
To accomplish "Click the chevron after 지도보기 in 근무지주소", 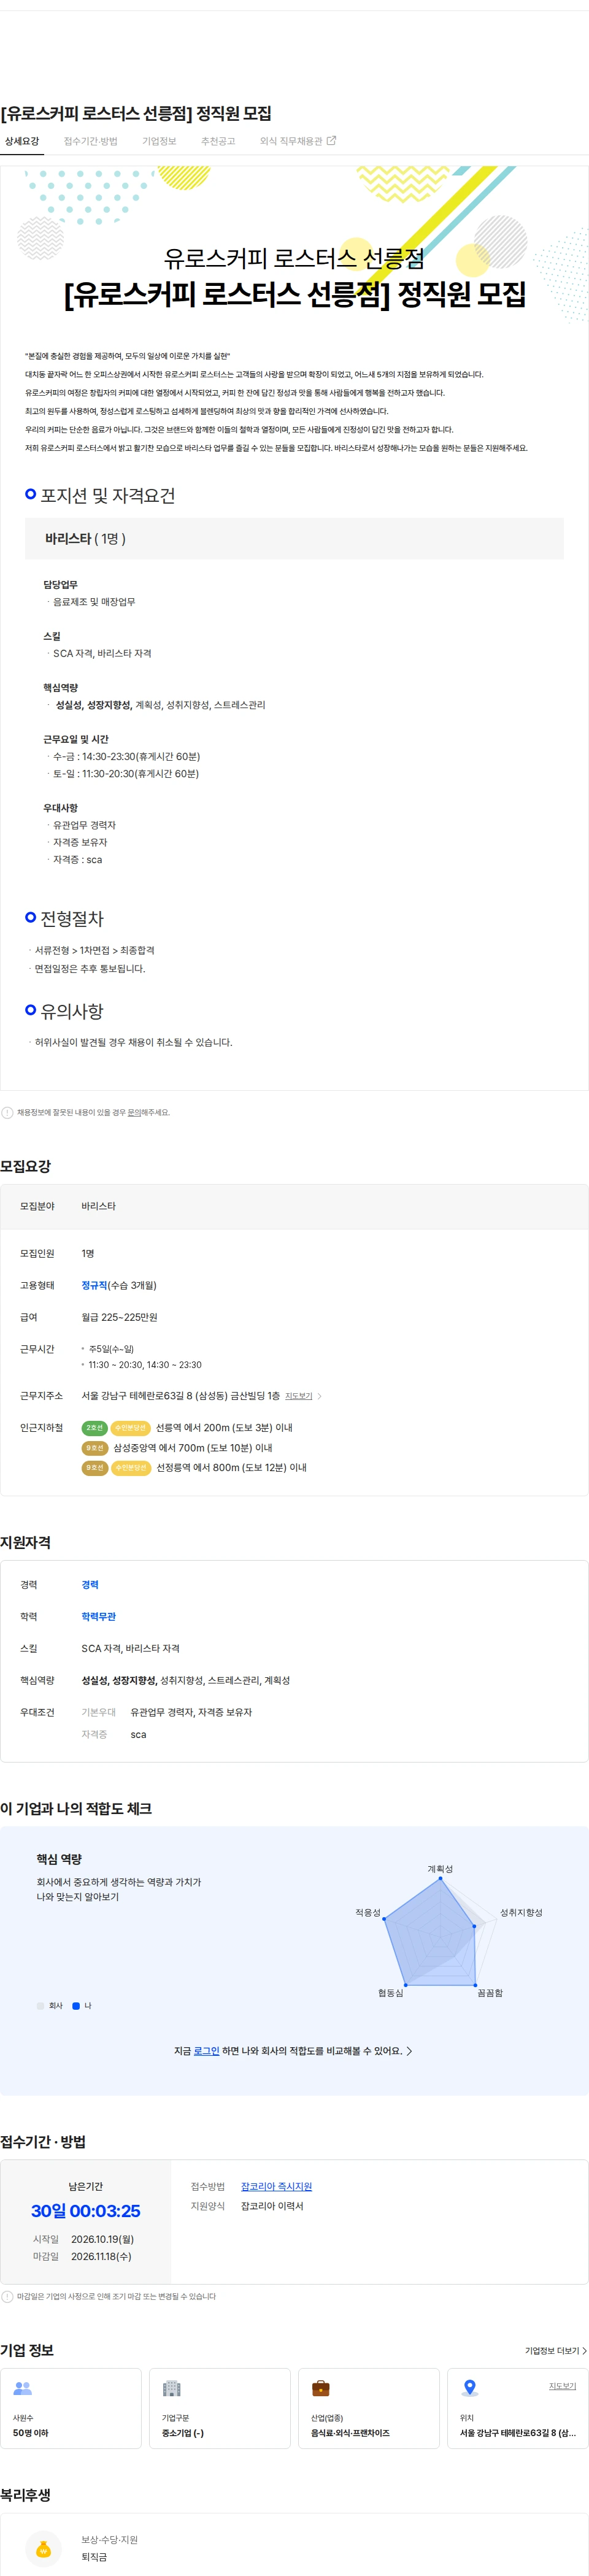I will [x=319, y=1396].
